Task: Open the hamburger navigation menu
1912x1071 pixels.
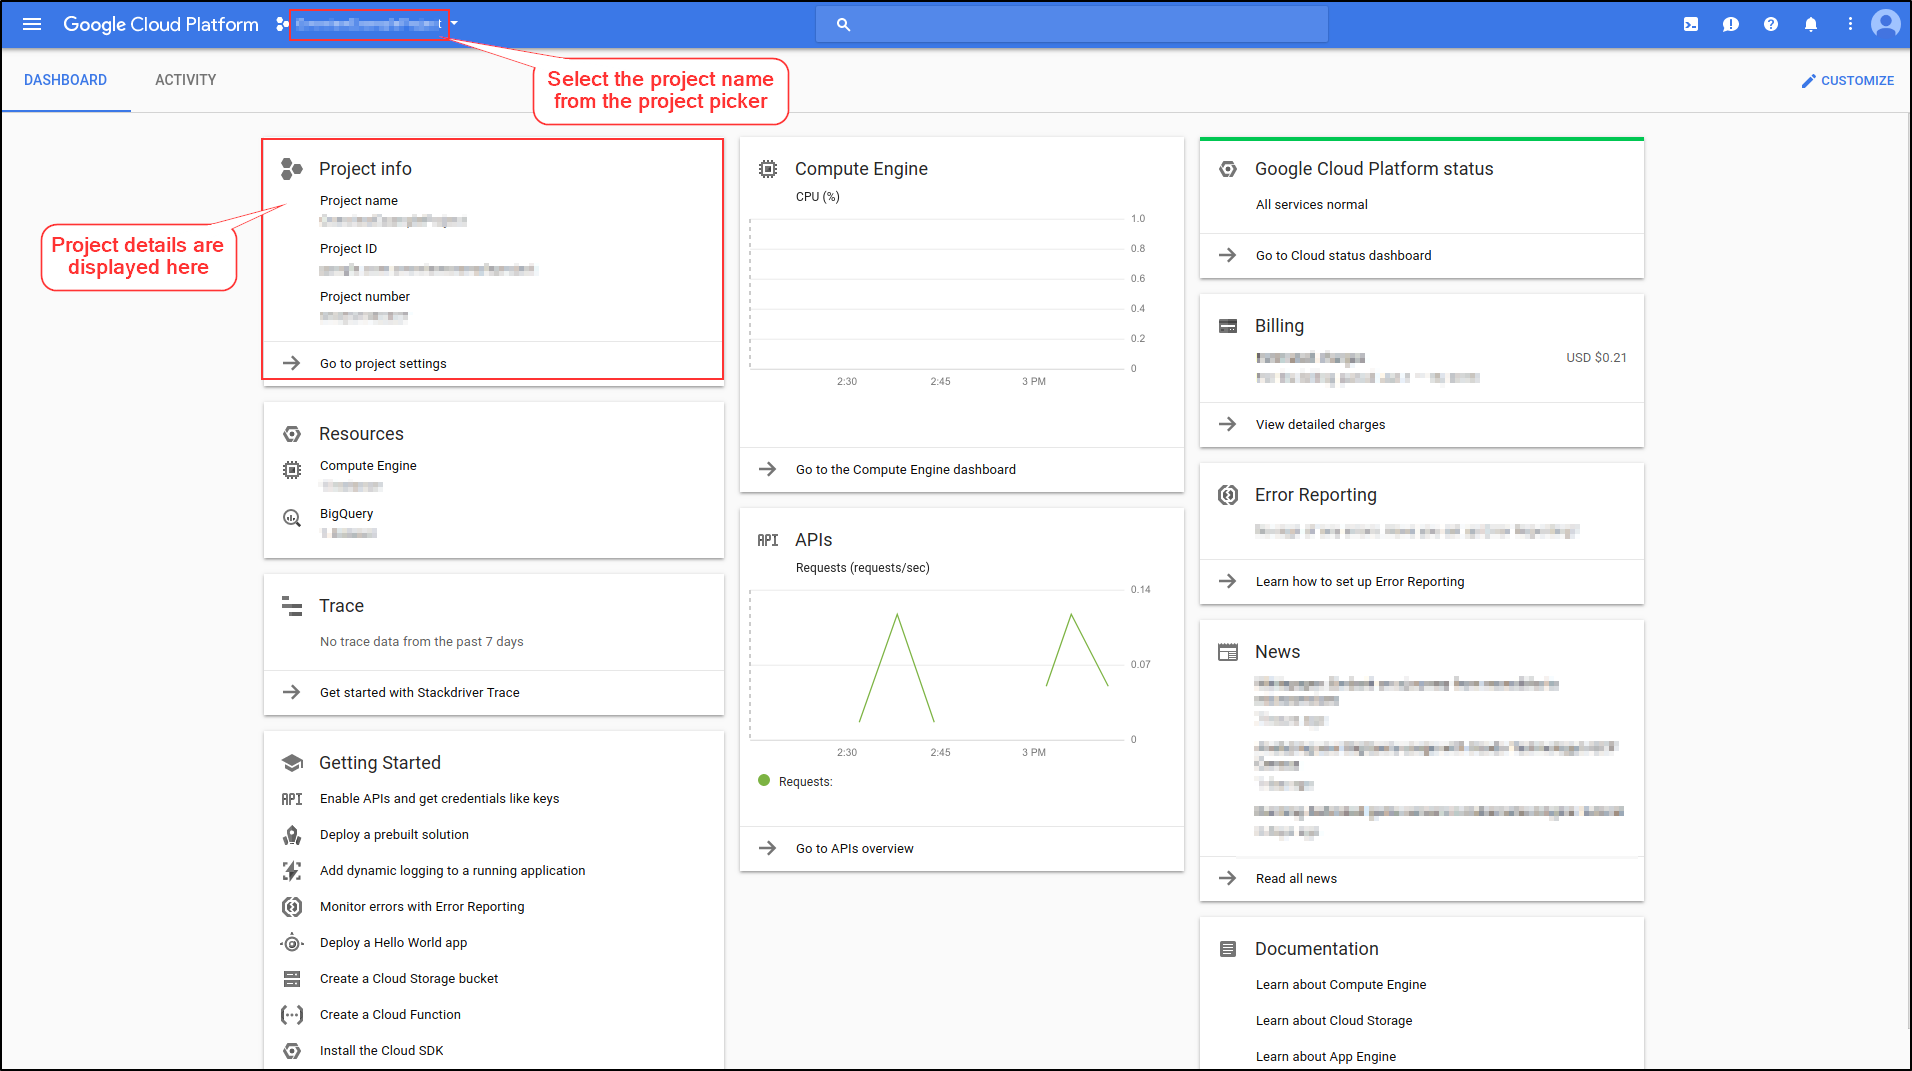Action: [x=32, y=24]
